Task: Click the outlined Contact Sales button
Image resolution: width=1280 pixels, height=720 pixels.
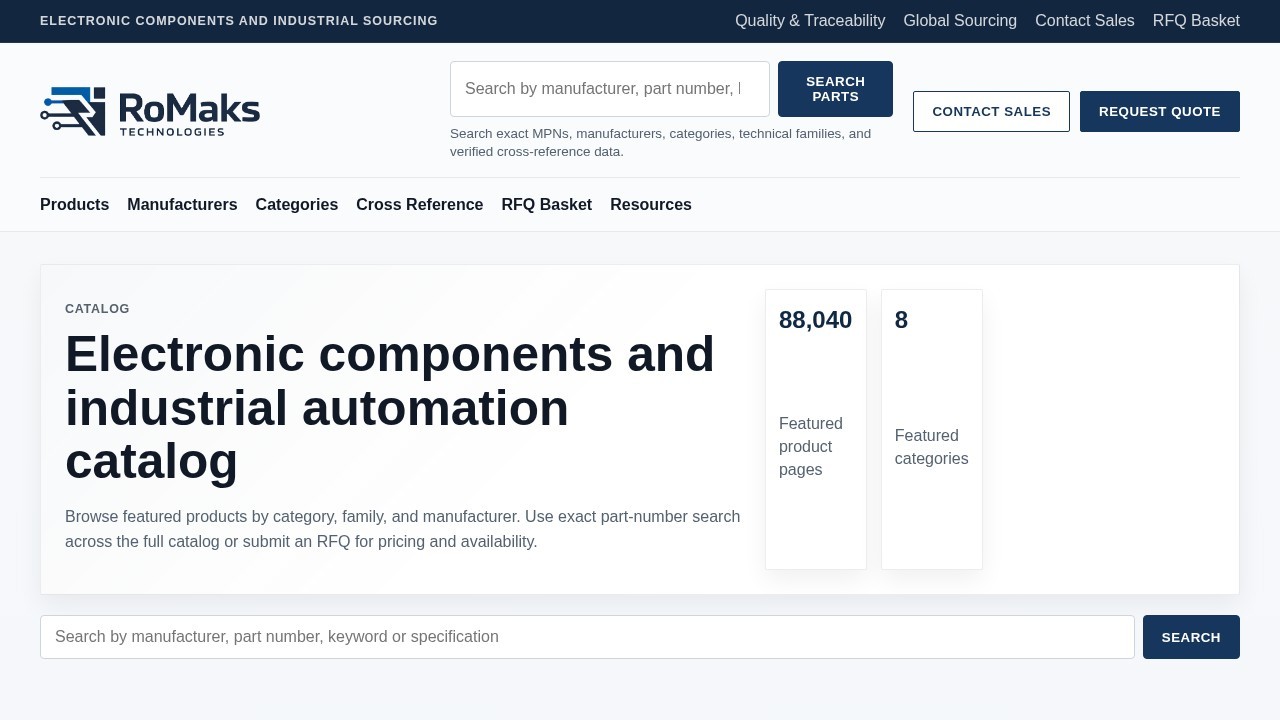Action: (991, 111)
